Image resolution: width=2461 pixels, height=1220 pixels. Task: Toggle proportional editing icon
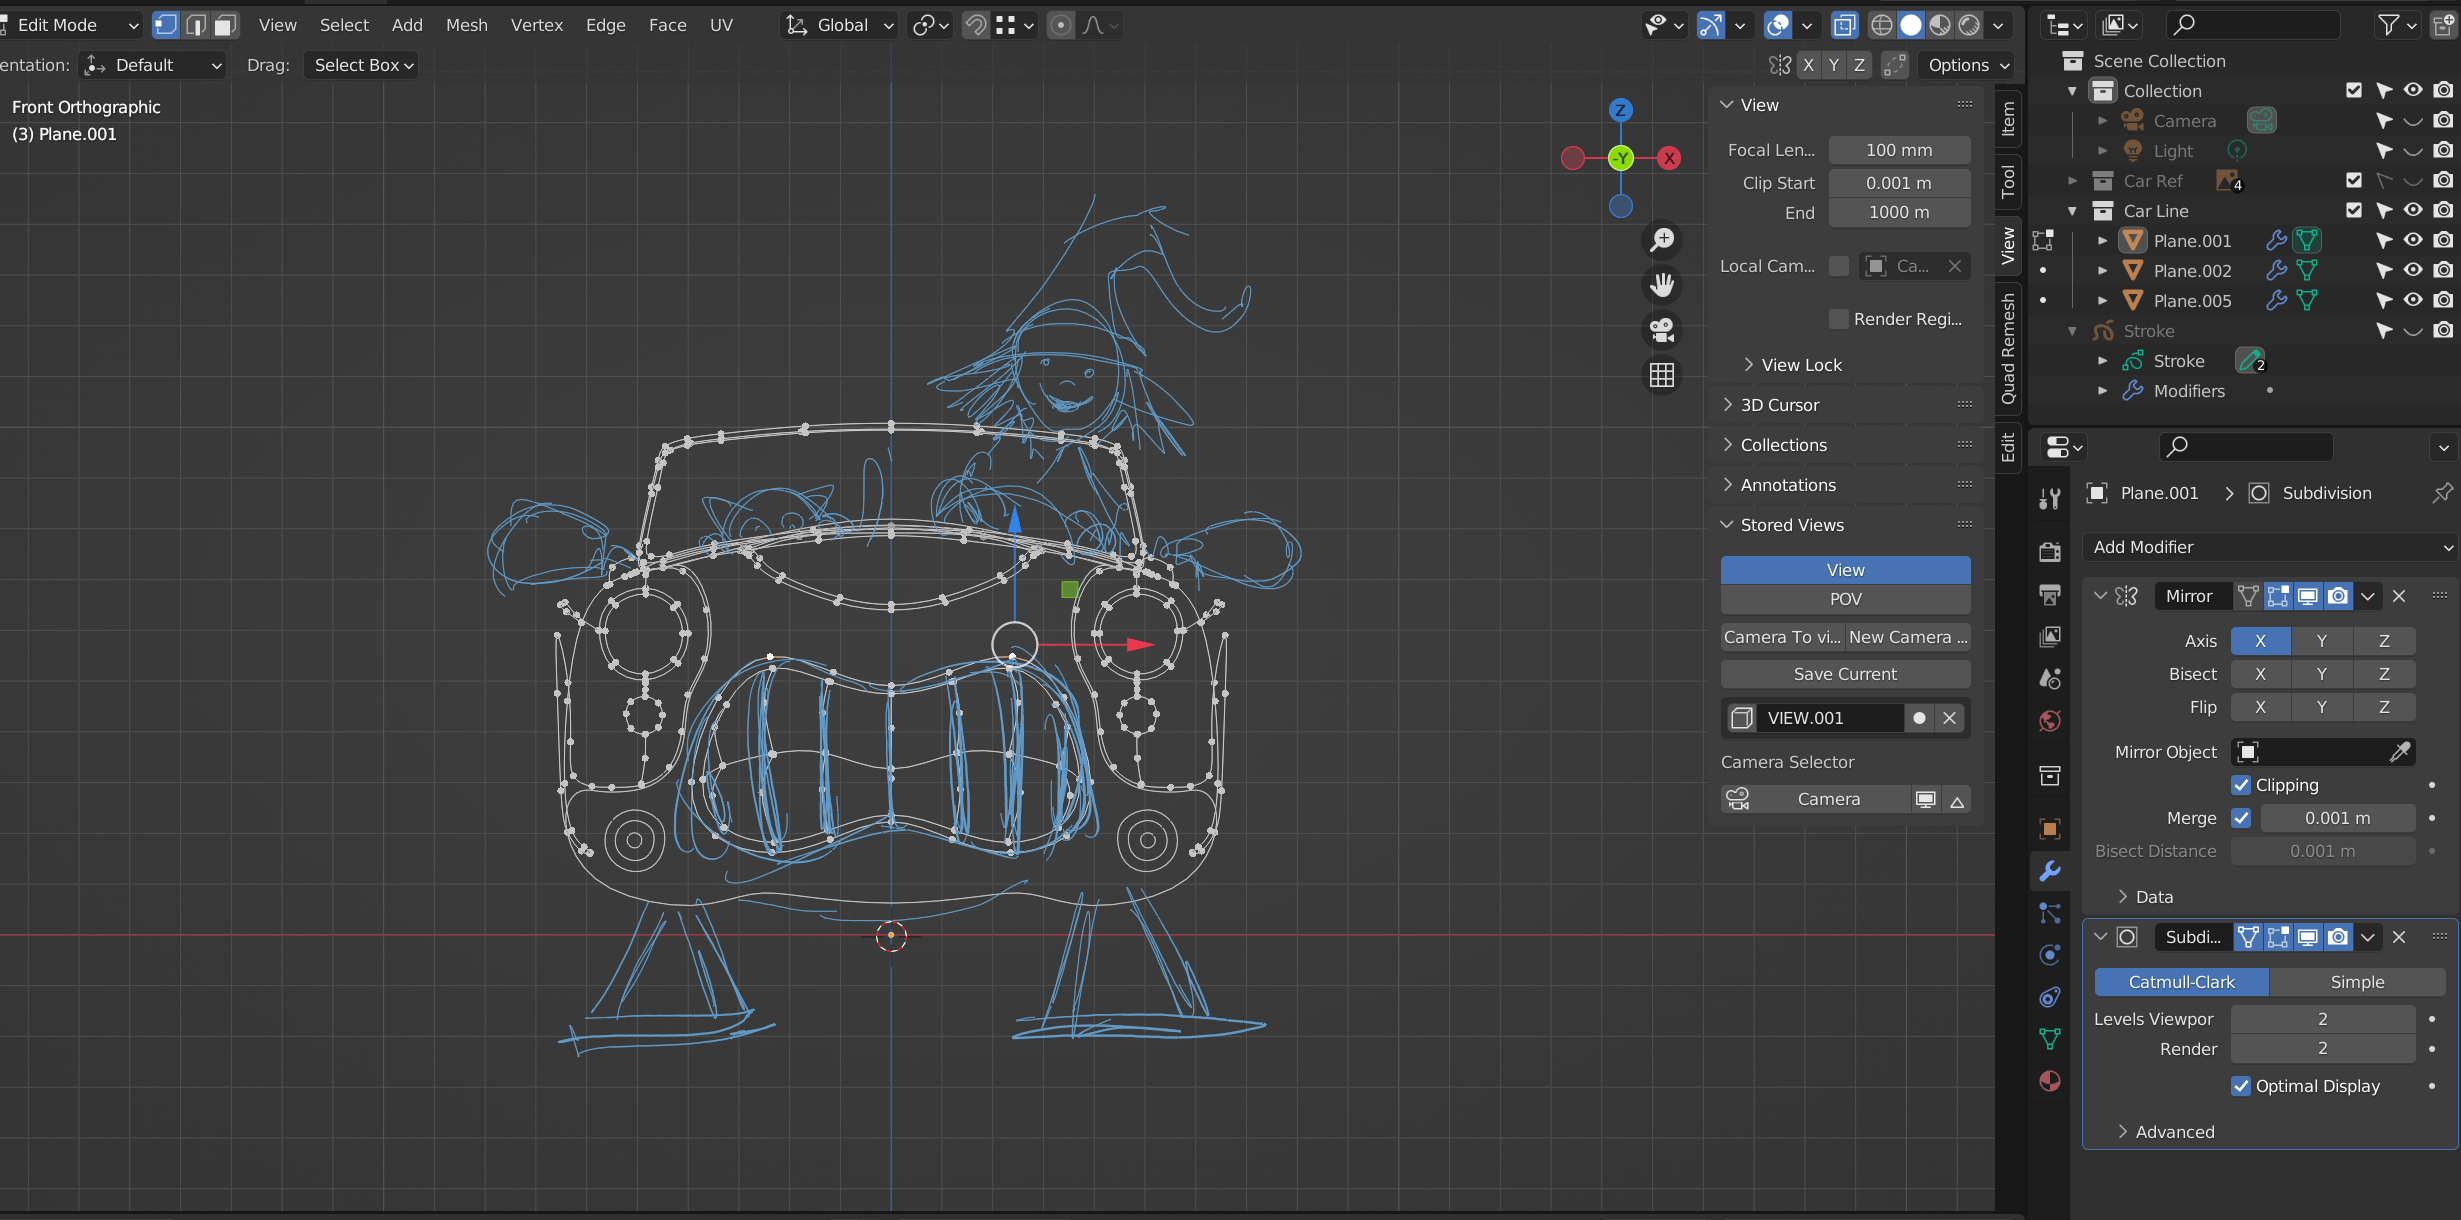tap(1061, 25)
